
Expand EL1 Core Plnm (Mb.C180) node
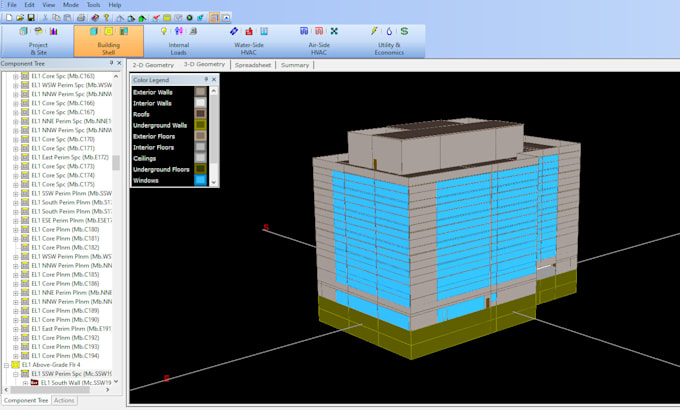(16, 230)
